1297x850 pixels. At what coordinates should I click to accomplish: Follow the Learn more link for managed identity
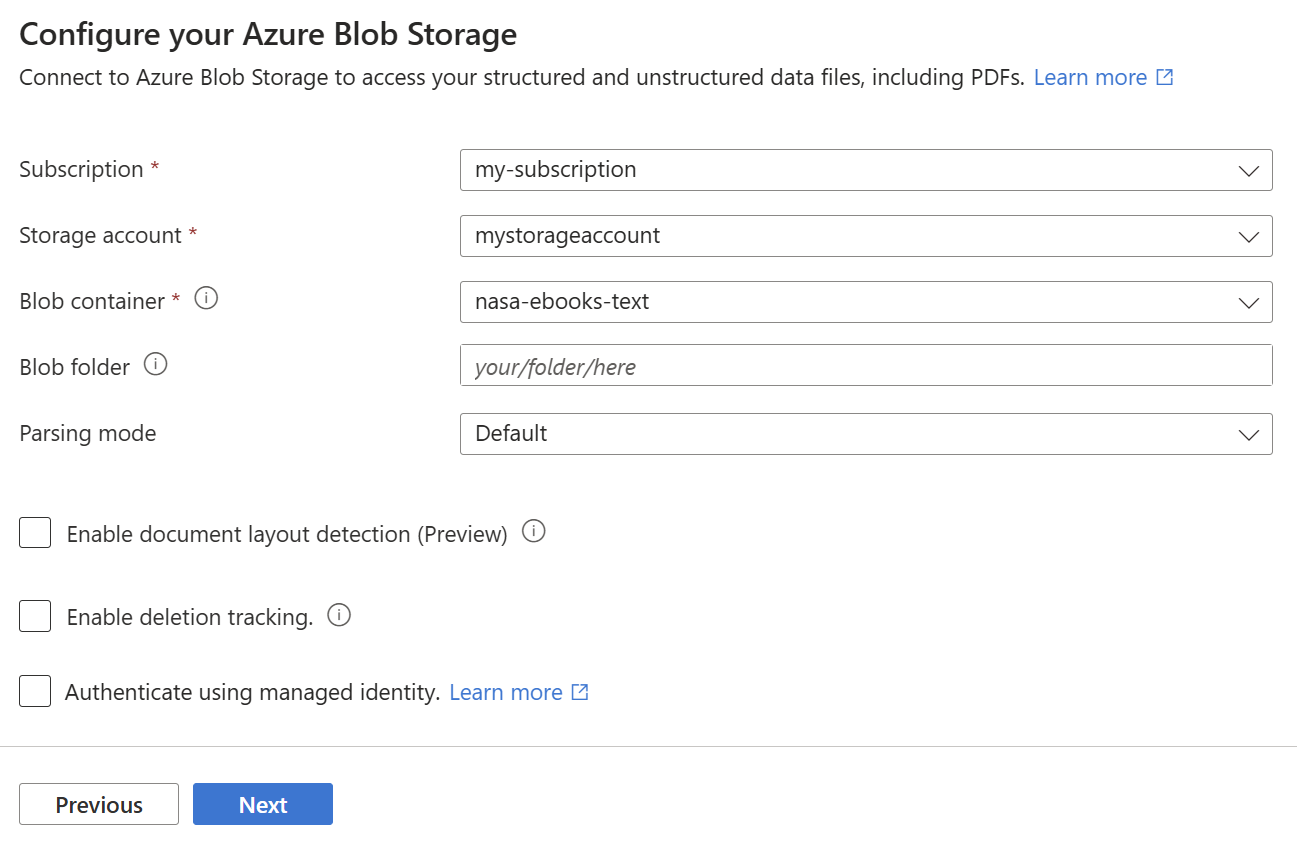tap(506, 692)
